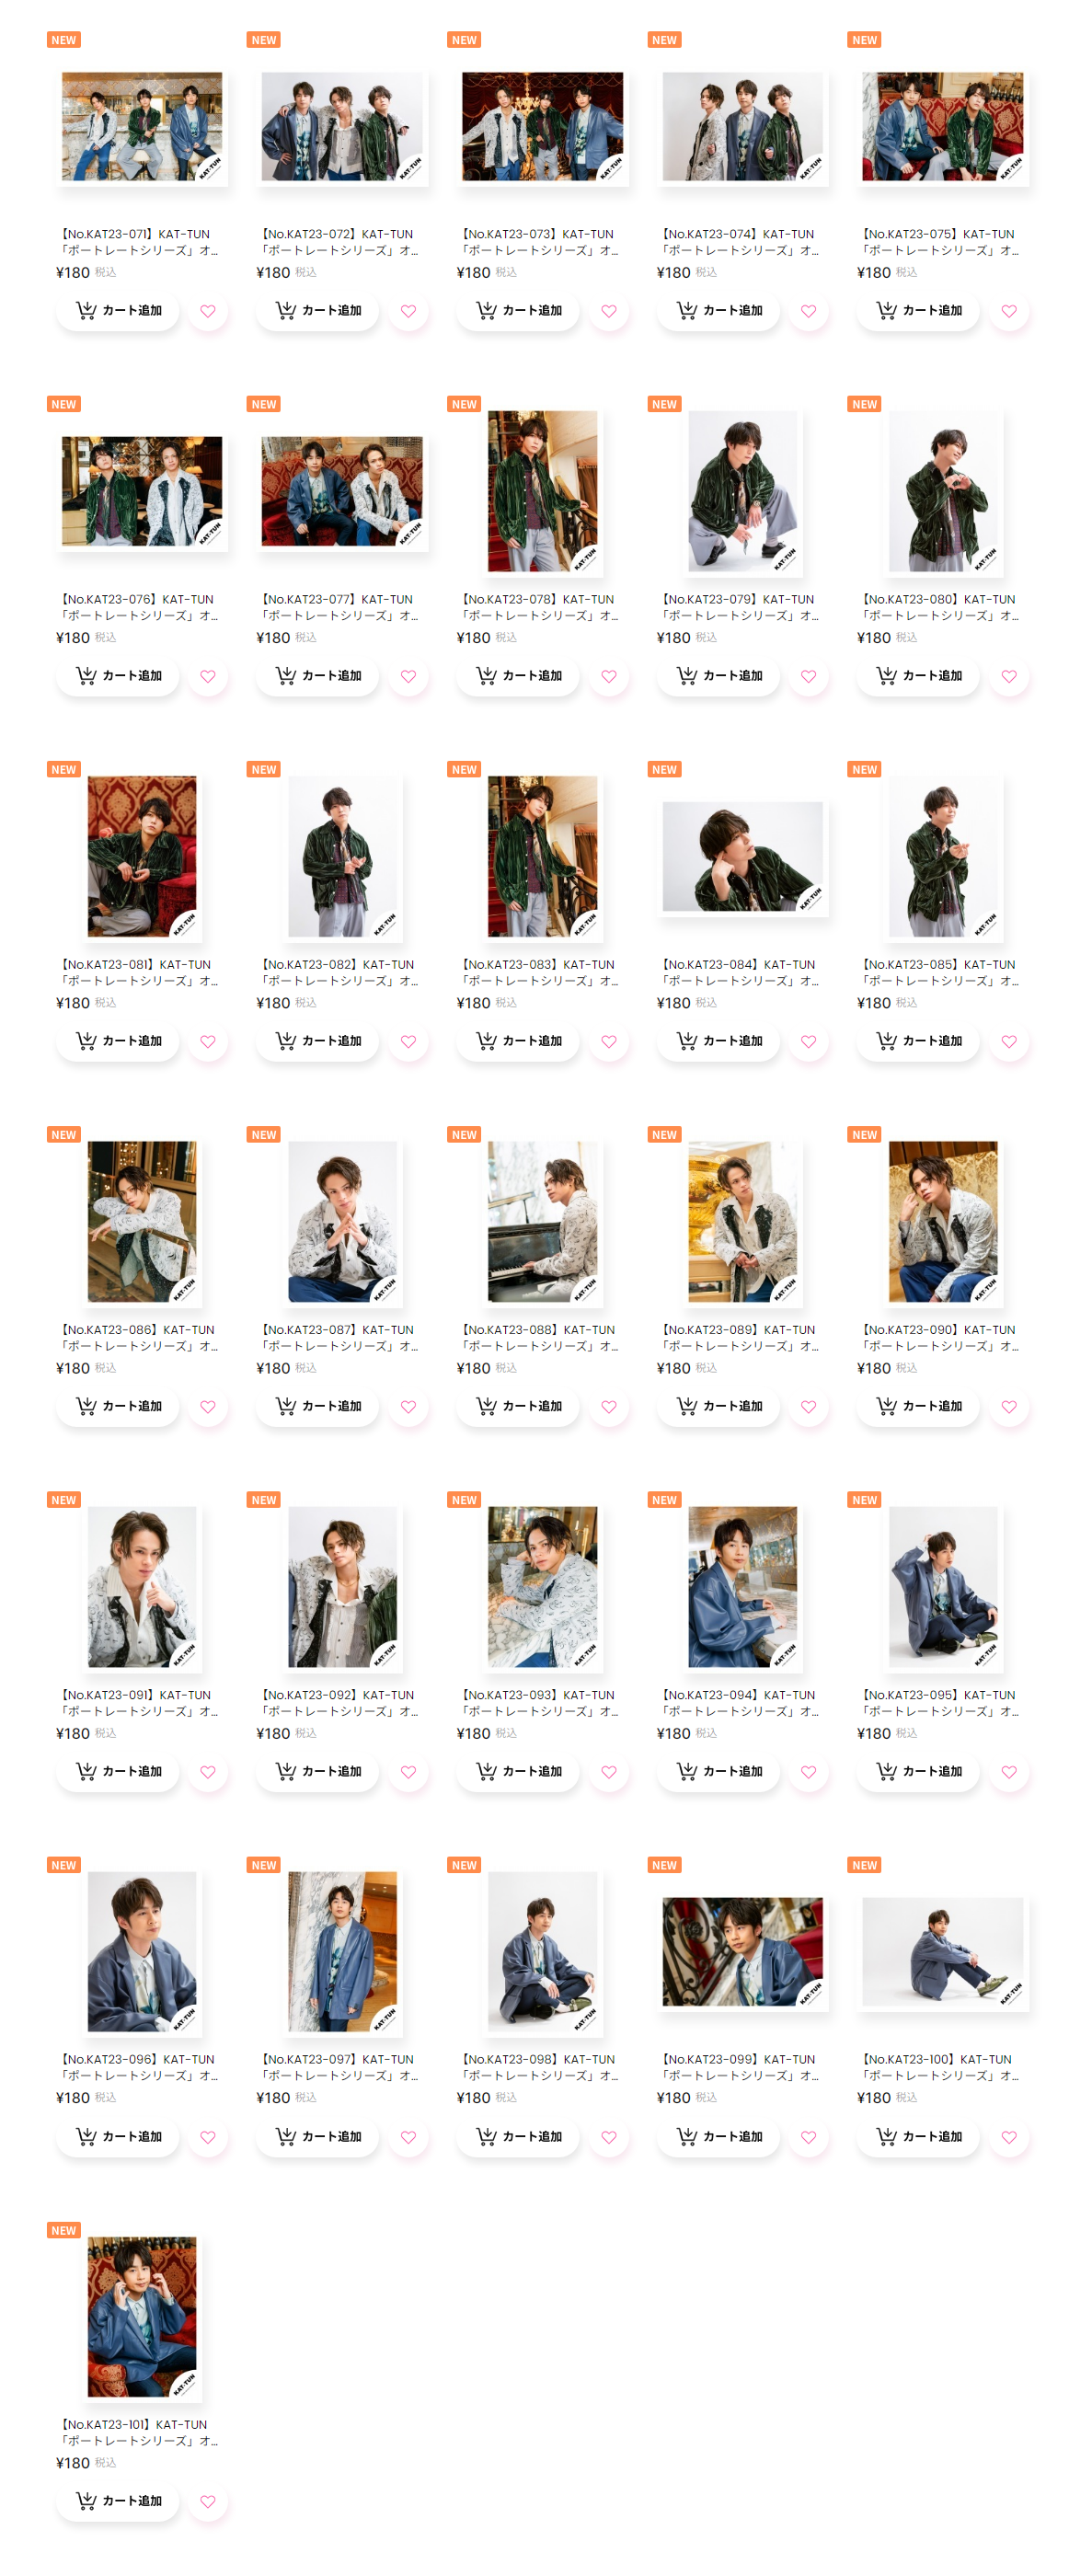Image resolution: width=1092 pixels, height=2576 pixels.
Task: Click heart icon for item KAT23-075
Action: point(1008,311)
